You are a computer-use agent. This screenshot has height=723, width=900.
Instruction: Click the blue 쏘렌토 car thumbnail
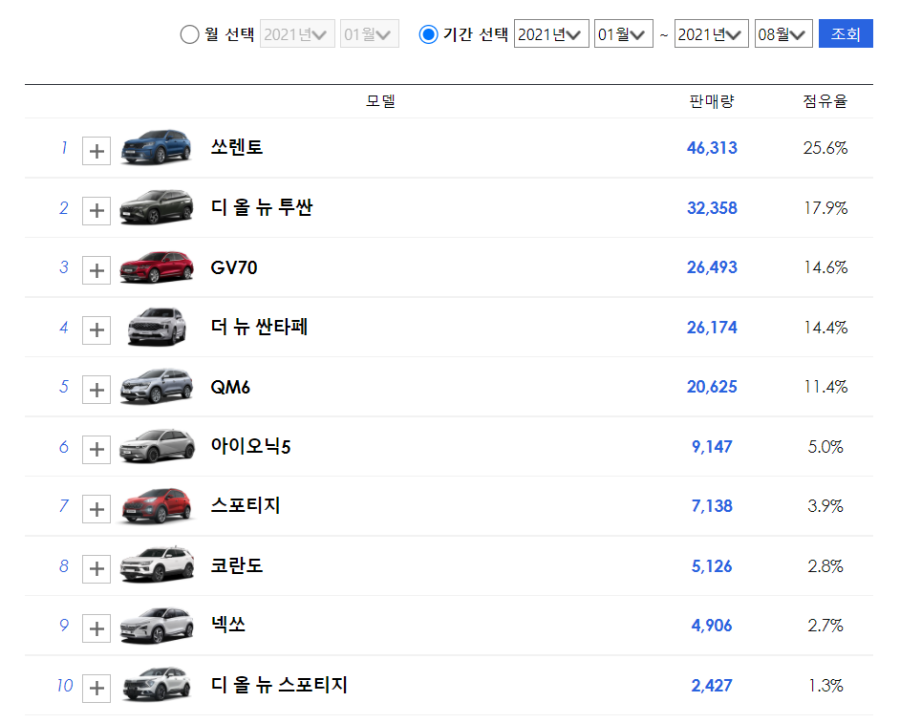pos(156,147)
